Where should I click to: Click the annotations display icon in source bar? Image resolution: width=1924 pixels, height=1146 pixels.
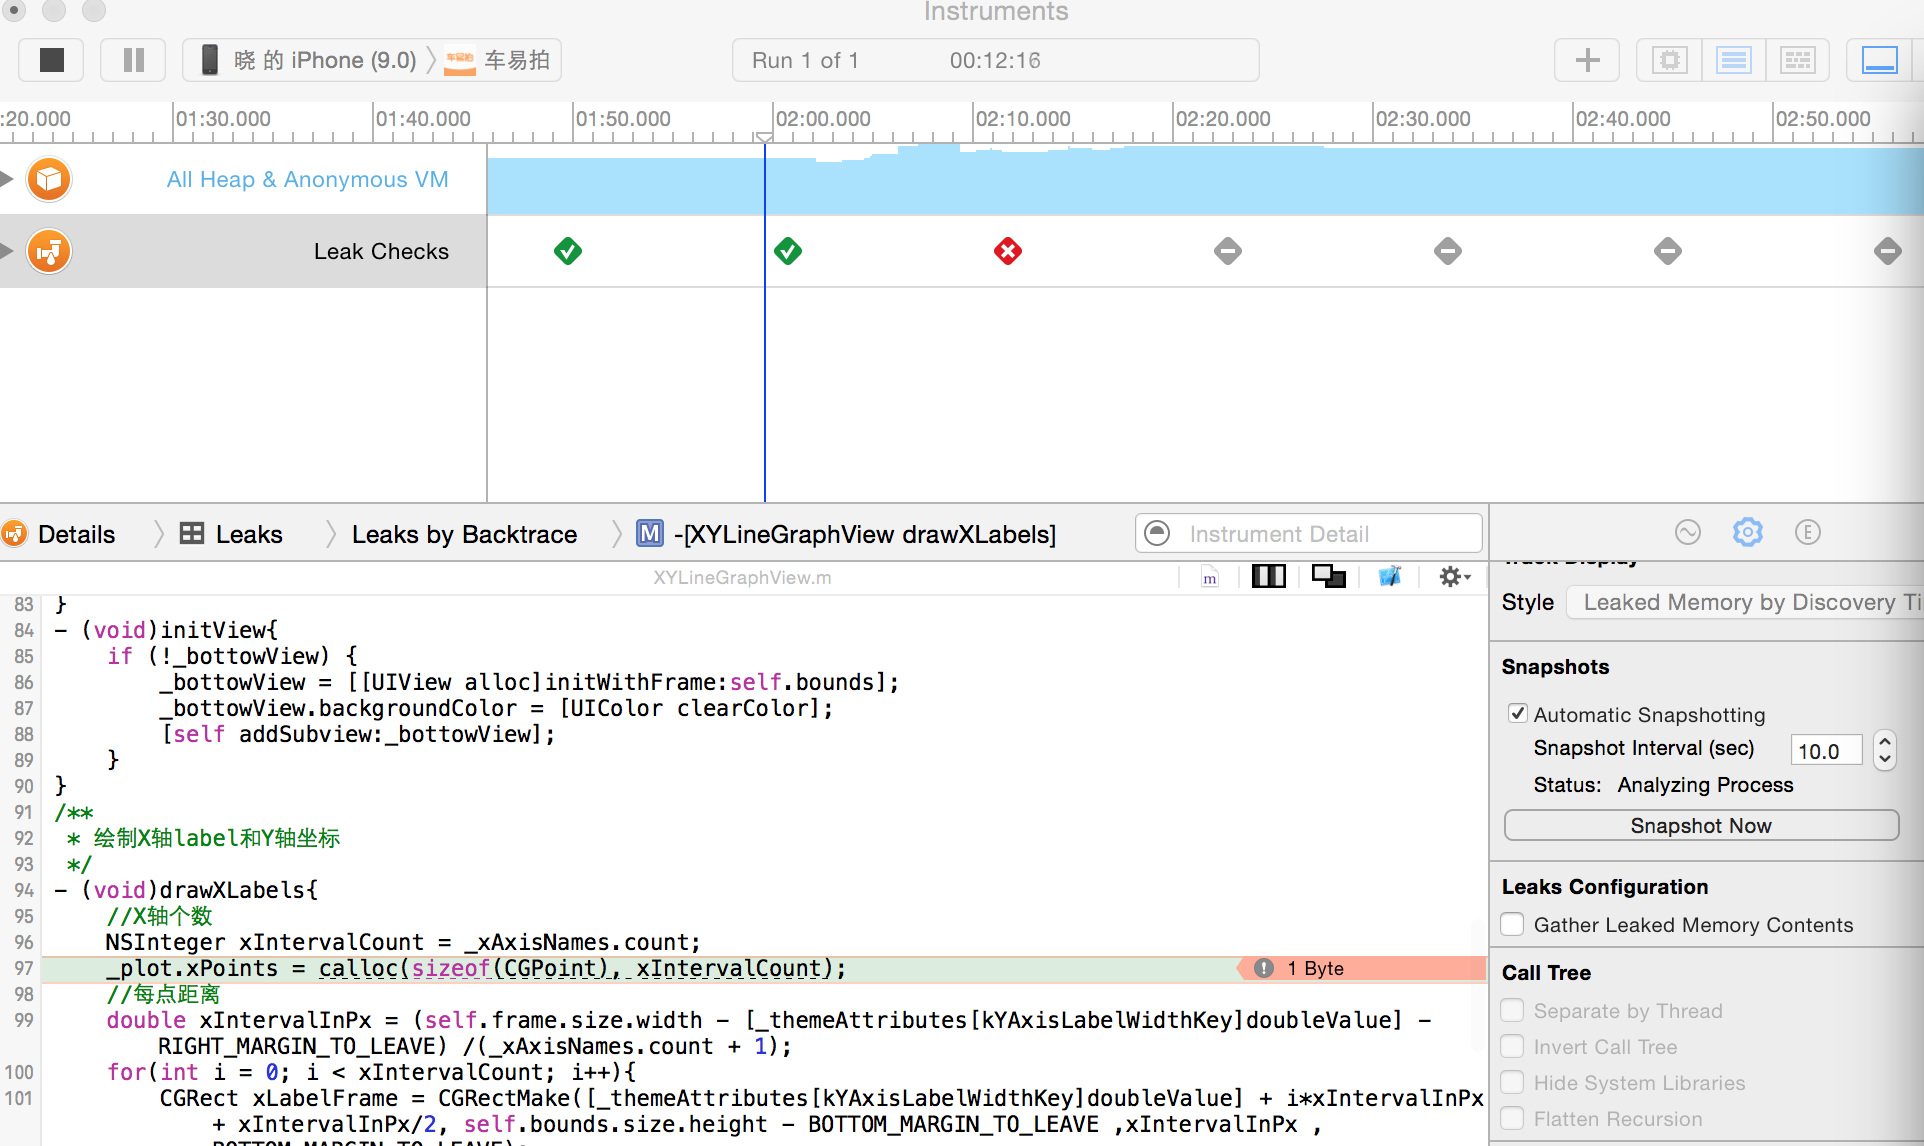click(x=1329, y=577)
